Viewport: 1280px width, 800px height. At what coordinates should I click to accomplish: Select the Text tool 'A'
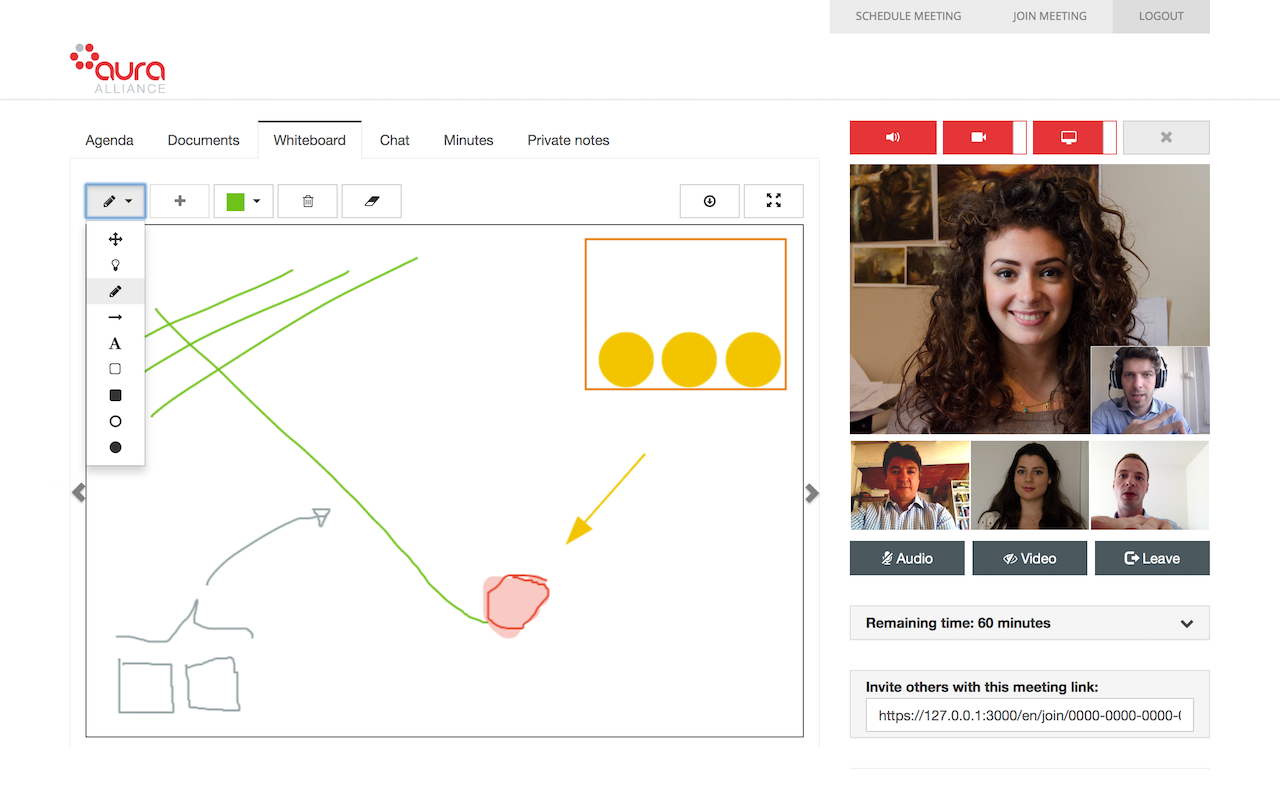click(115, 343)
